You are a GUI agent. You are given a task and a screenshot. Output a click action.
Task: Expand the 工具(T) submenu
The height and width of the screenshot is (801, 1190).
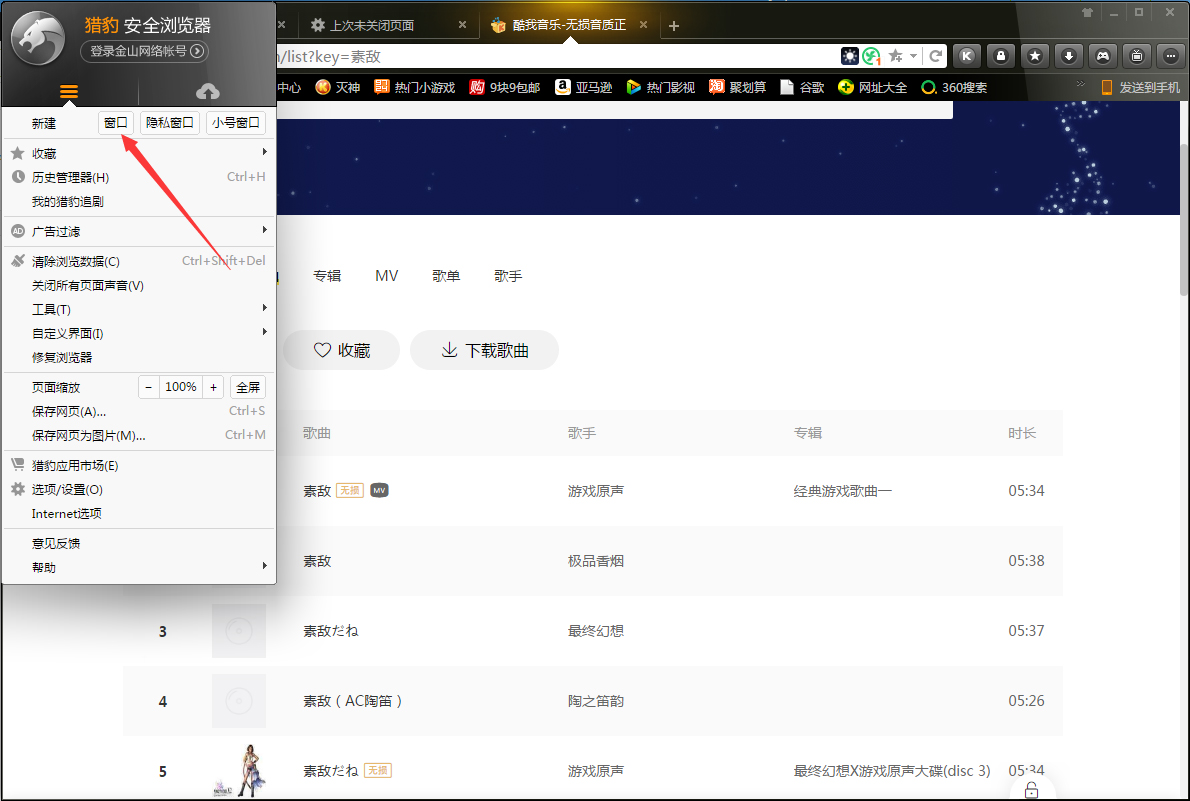50,309
